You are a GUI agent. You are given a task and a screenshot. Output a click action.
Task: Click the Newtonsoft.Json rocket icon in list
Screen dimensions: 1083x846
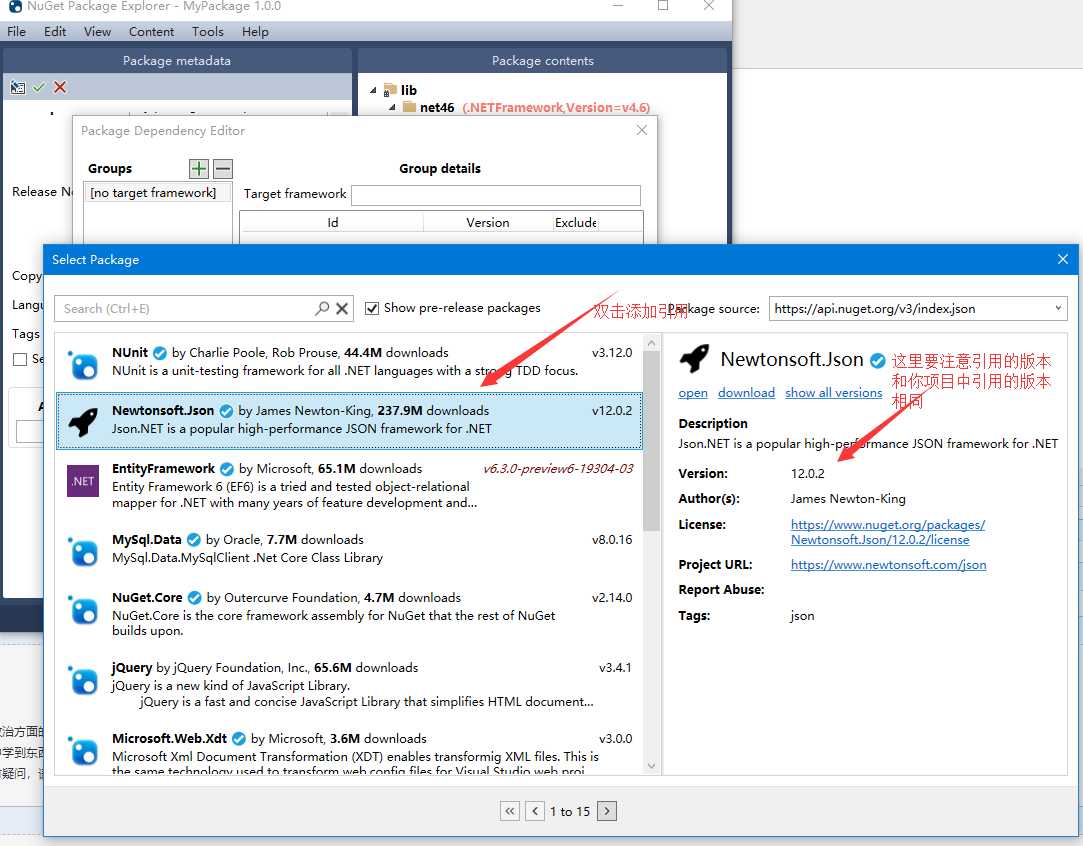click(x=83, y=421)
